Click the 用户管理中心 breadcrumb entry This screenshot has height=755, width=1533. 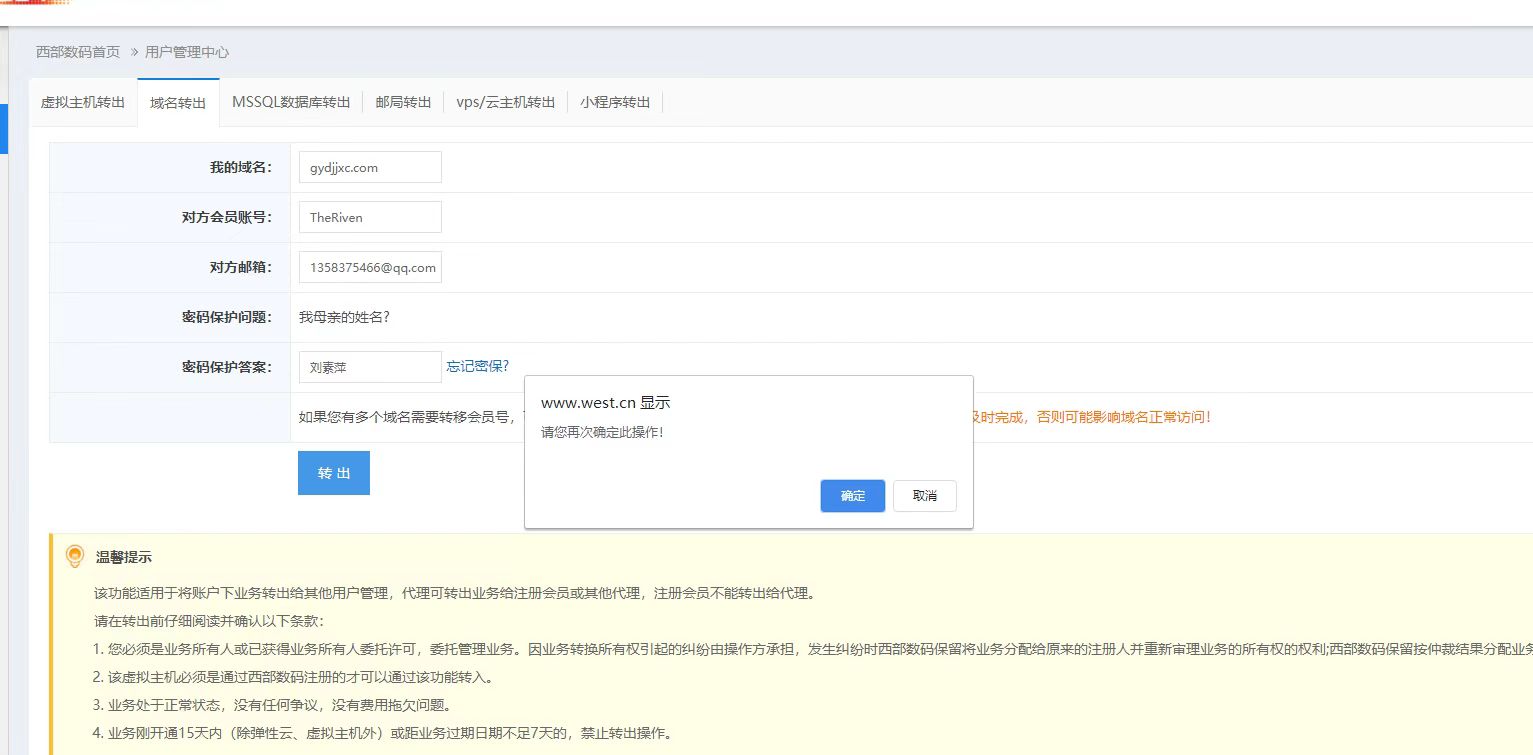[x=186, y=51]
